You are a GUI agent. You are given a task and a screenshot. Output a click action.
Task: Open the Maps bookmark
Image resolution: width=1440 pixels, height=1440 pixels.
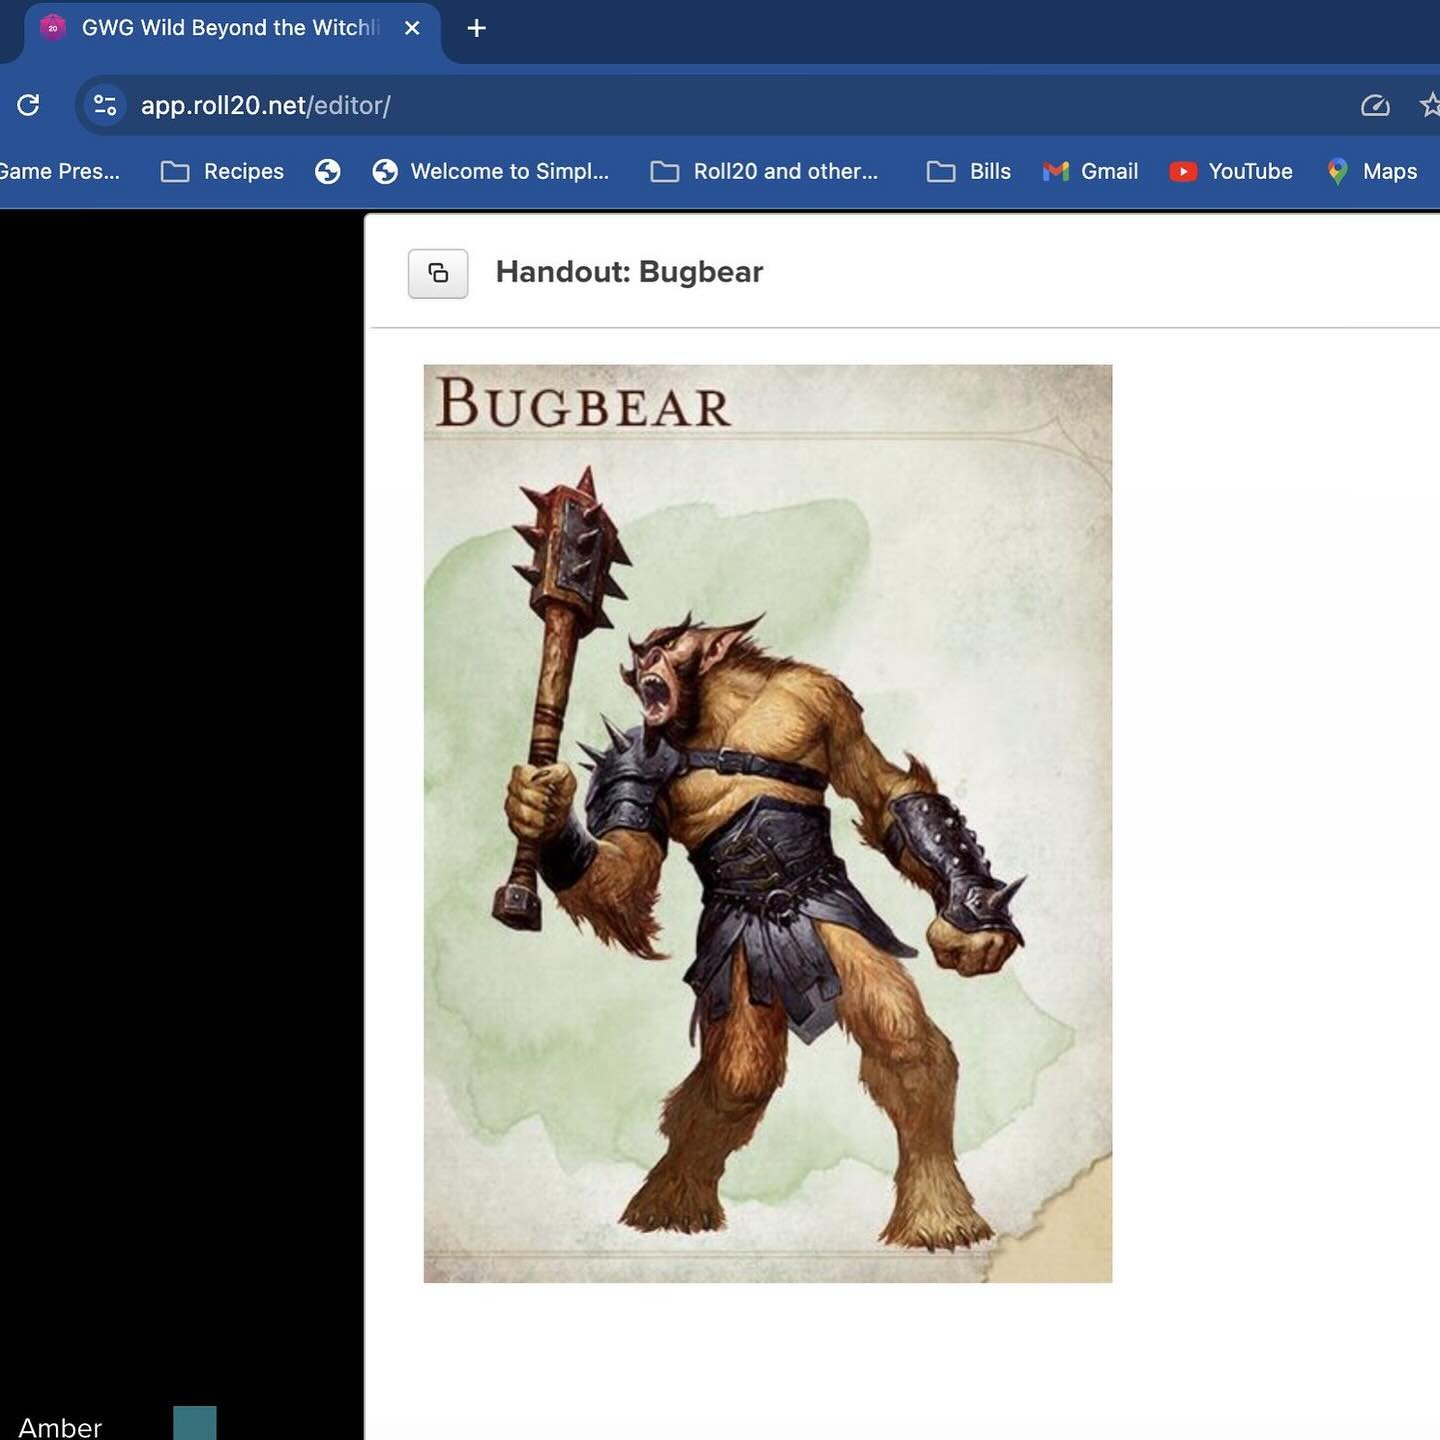1372,171
